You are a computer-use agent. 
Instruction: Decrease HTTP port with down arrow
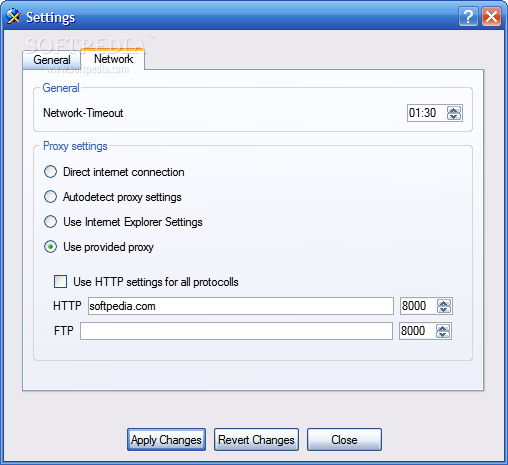pyautogui.click(x=444, y=309)
